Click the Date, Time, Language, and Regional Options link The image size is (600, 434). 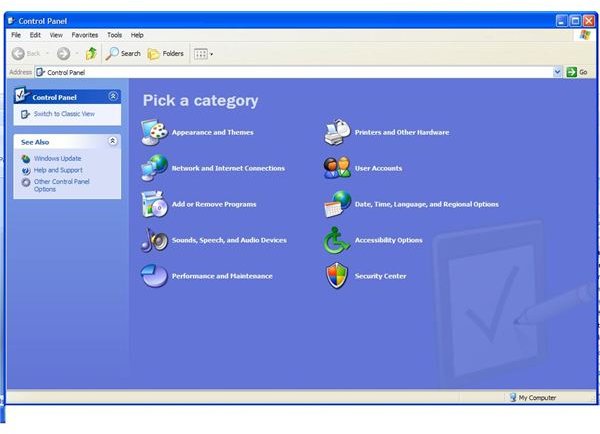(427, 204)
